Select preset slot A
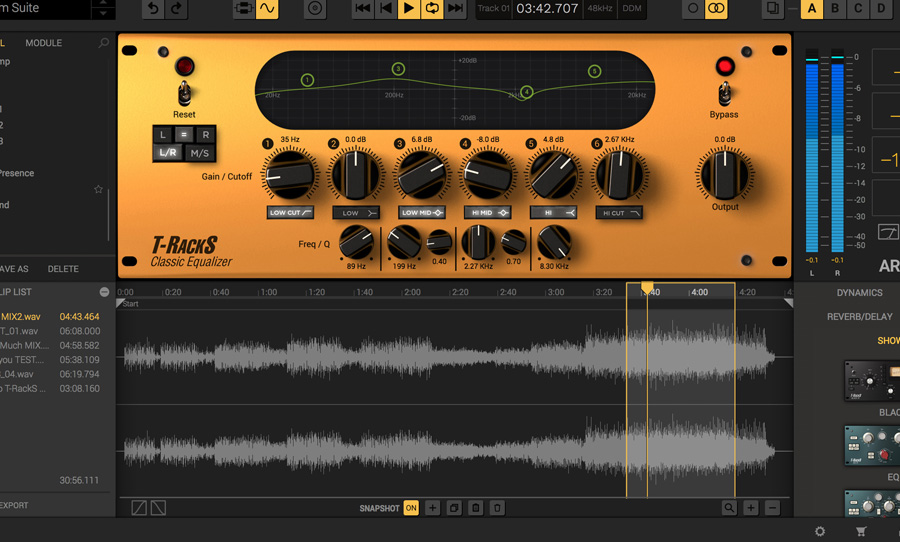Viewport: 900px width, 542px height. pyautogui.click(x=812, y=9)
